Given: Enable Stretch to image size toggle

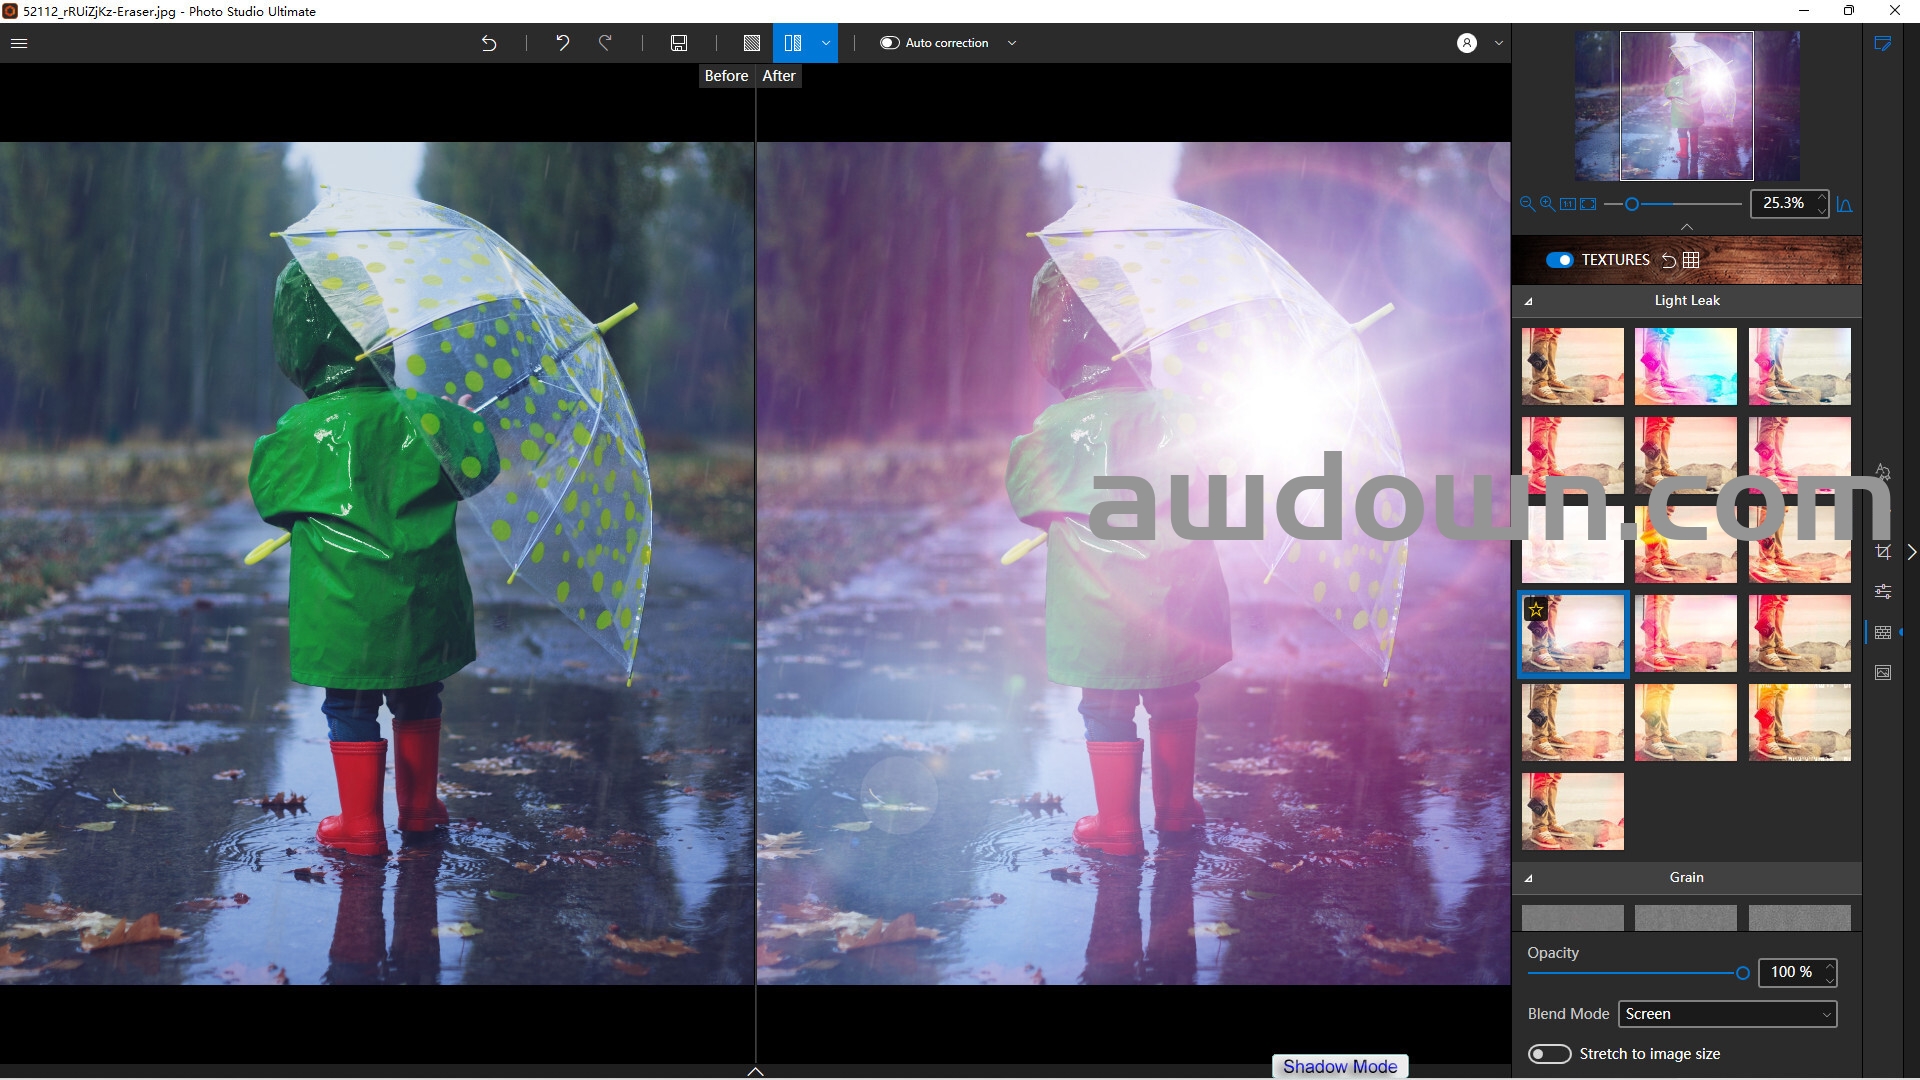Looking at the screenshot, I should tap(1549, 1054).
